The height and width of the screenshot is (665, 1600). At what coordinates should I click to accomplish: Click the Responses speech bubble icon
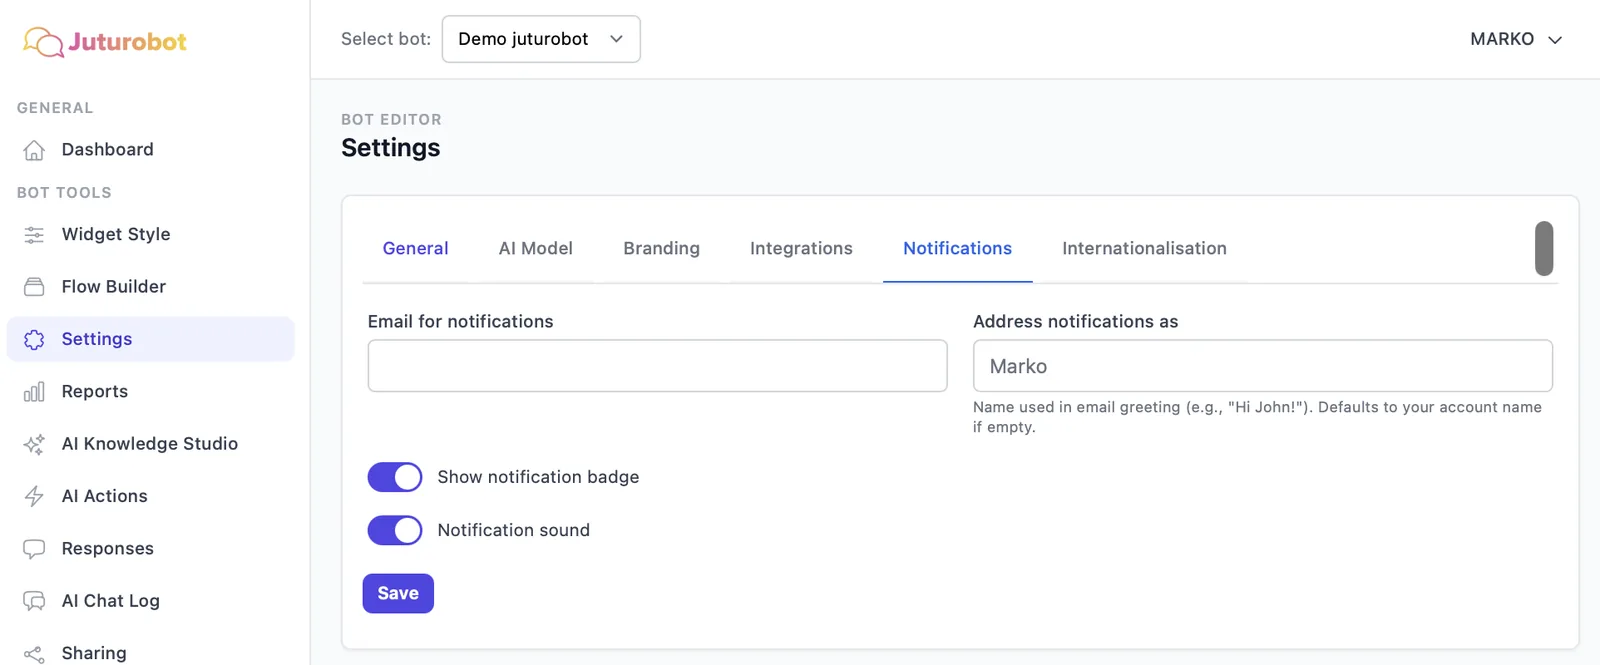[34, 549]
